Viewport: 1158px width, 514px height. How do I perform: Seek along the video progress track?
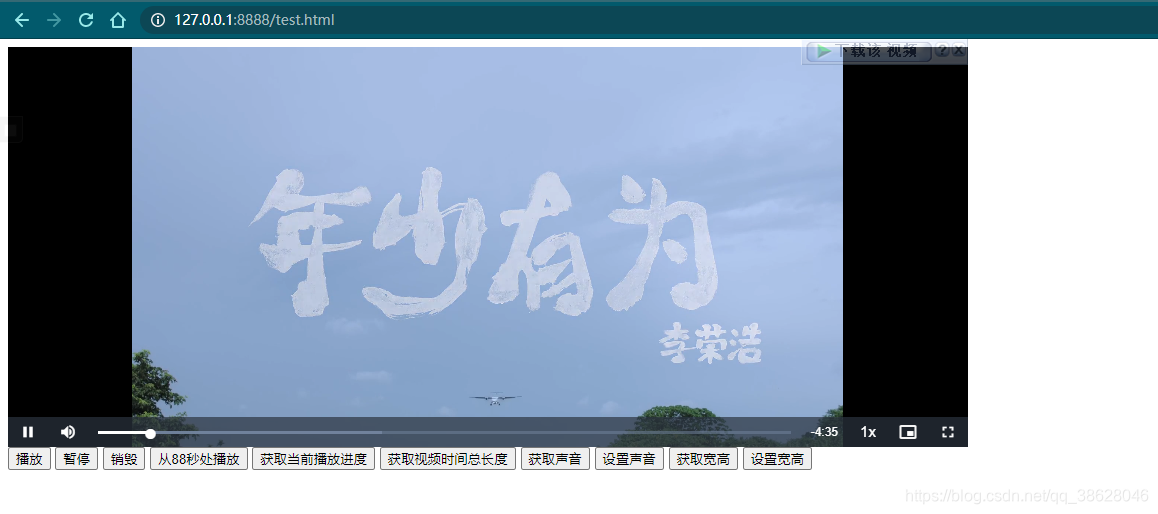(x=445, y=433)
